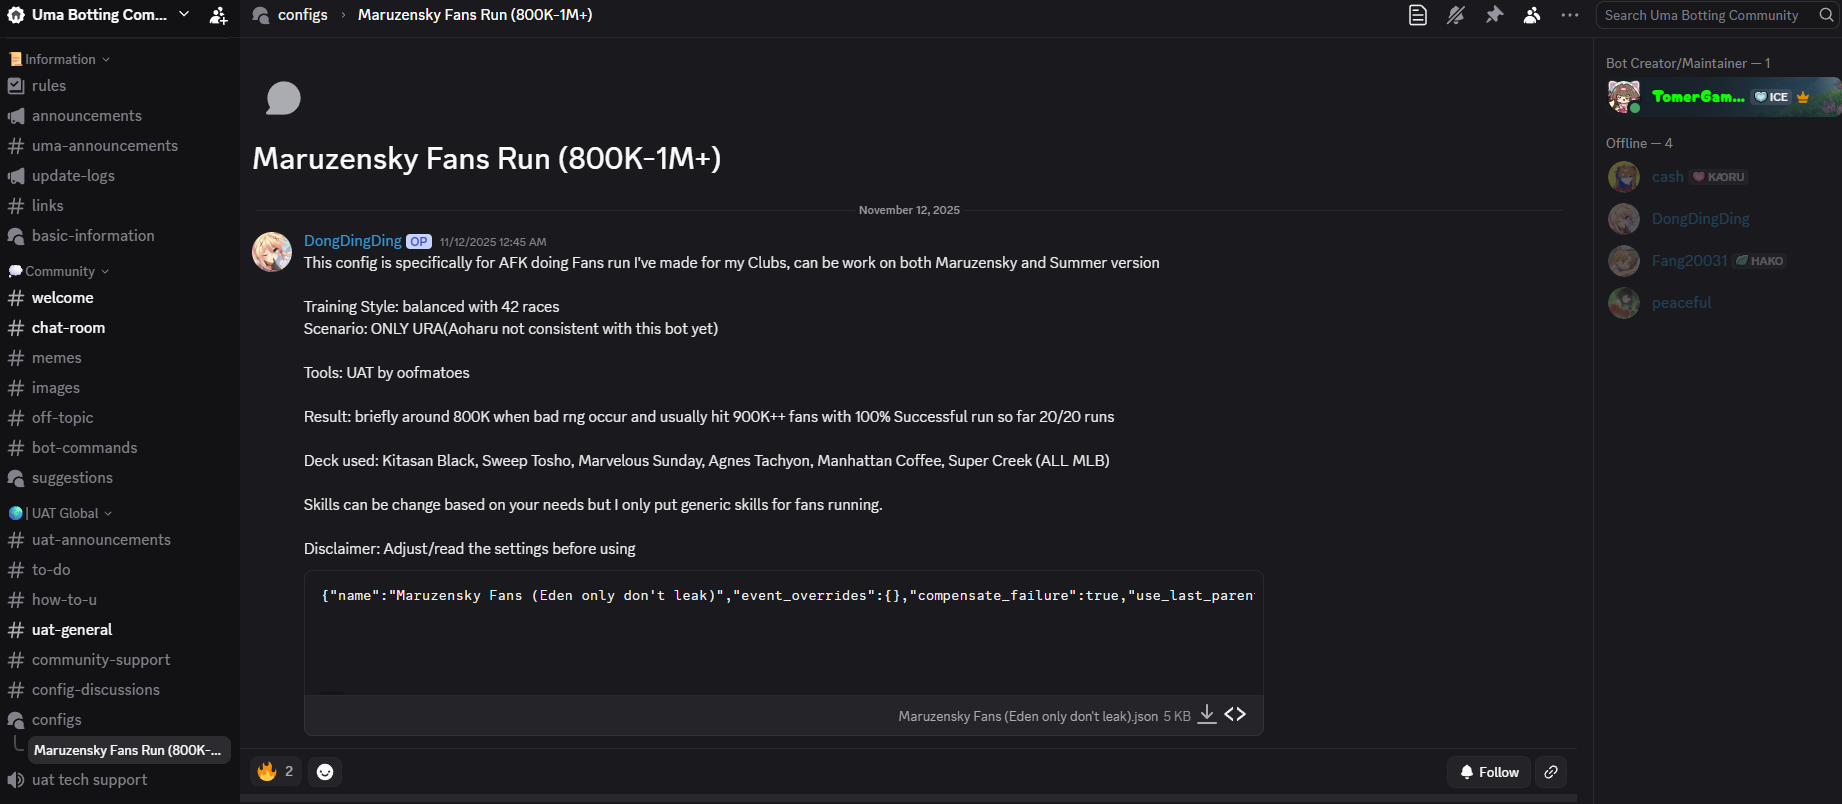The height and width of the screenshot is (804, 1842).
Task: Click the document icon in the header toolbar
Action: point(1417,15)
